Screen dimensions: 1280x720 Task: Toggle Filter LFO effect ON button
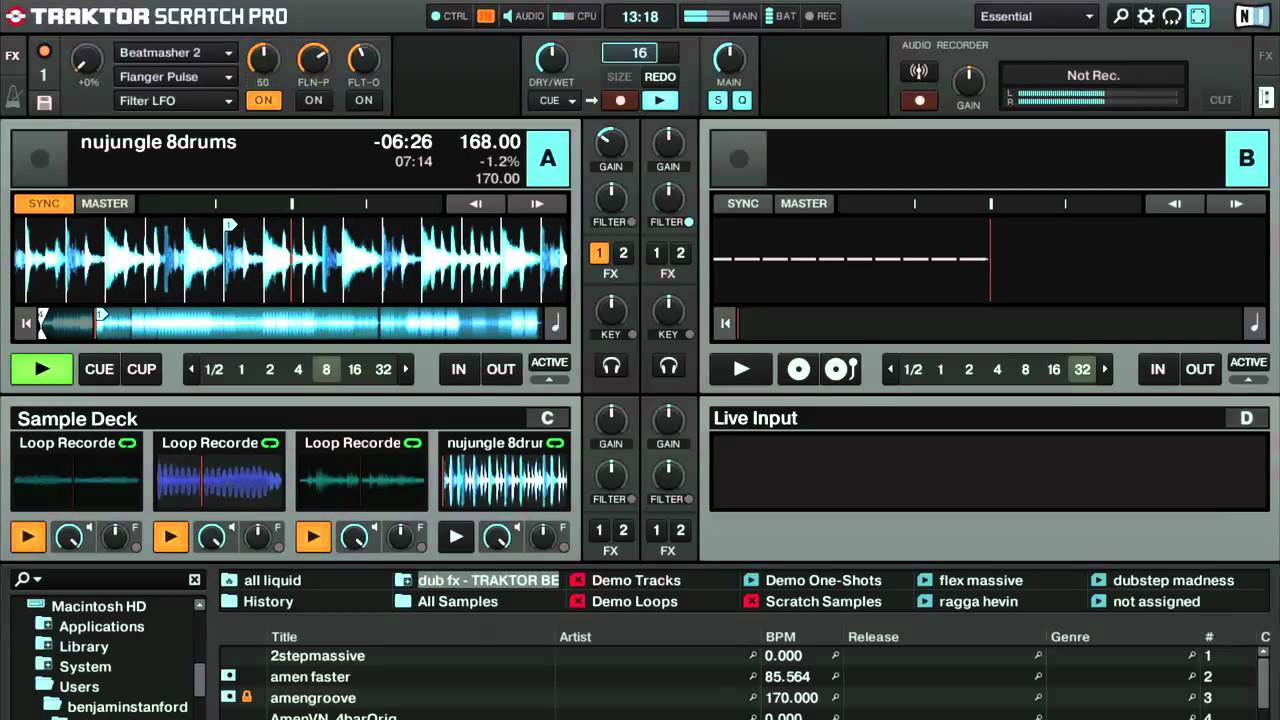[x=363, y=100]
